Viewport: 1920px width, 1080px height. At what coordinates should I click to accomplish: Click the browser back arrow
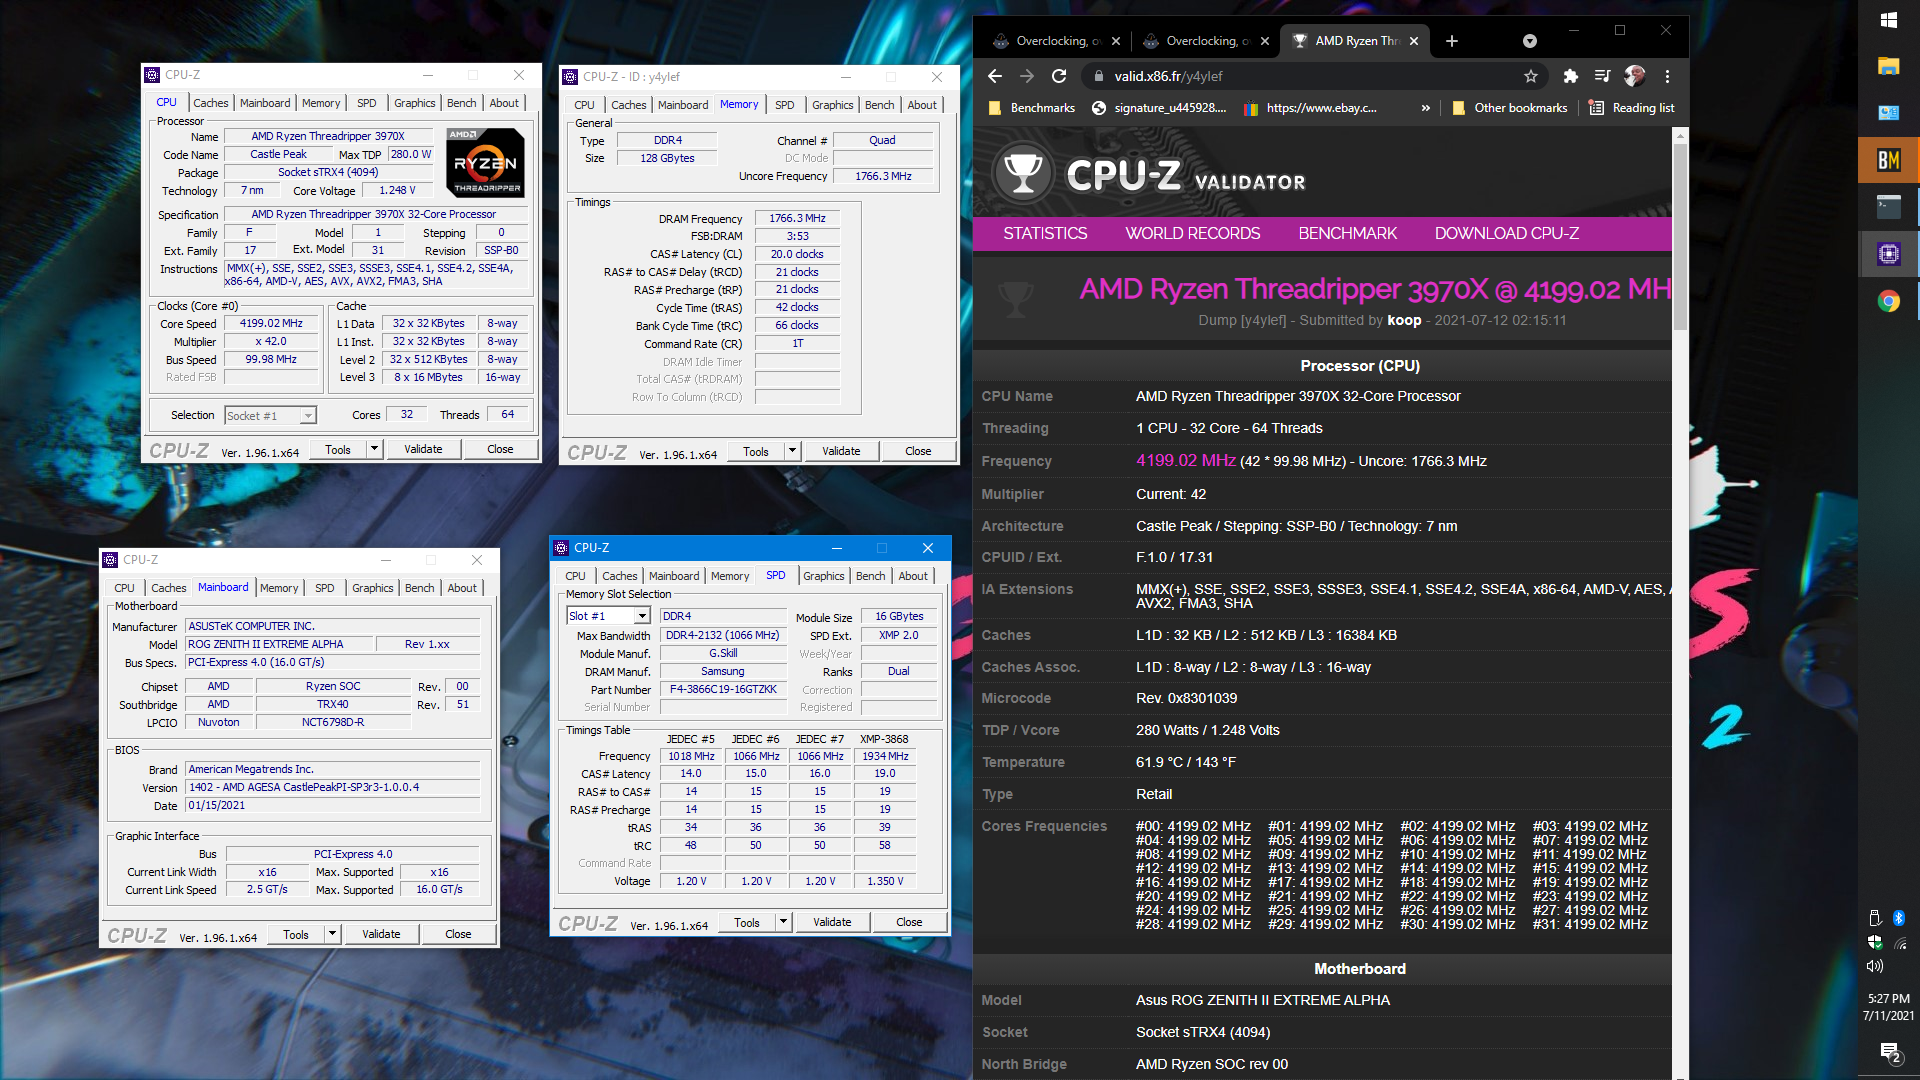point(994,76)
